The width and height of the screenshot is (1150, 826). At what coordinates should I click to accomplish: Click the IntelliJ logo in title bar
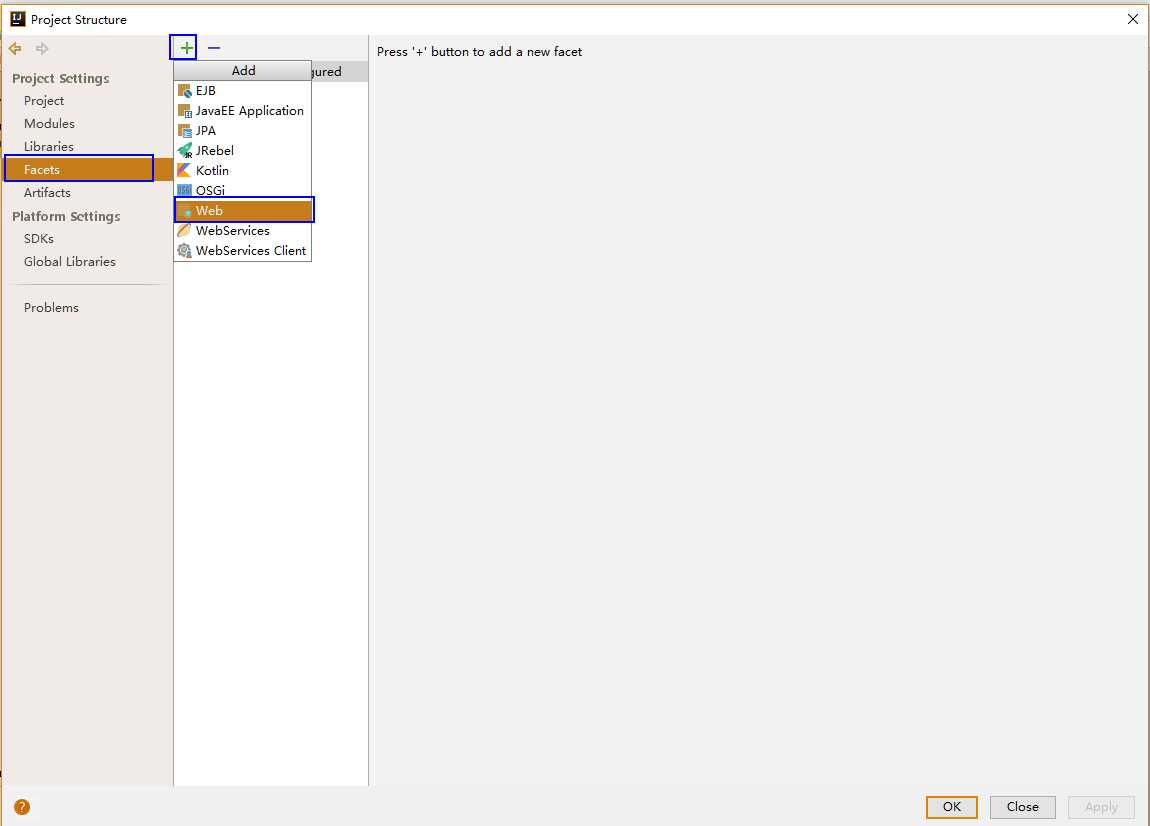tap(18, 19)
